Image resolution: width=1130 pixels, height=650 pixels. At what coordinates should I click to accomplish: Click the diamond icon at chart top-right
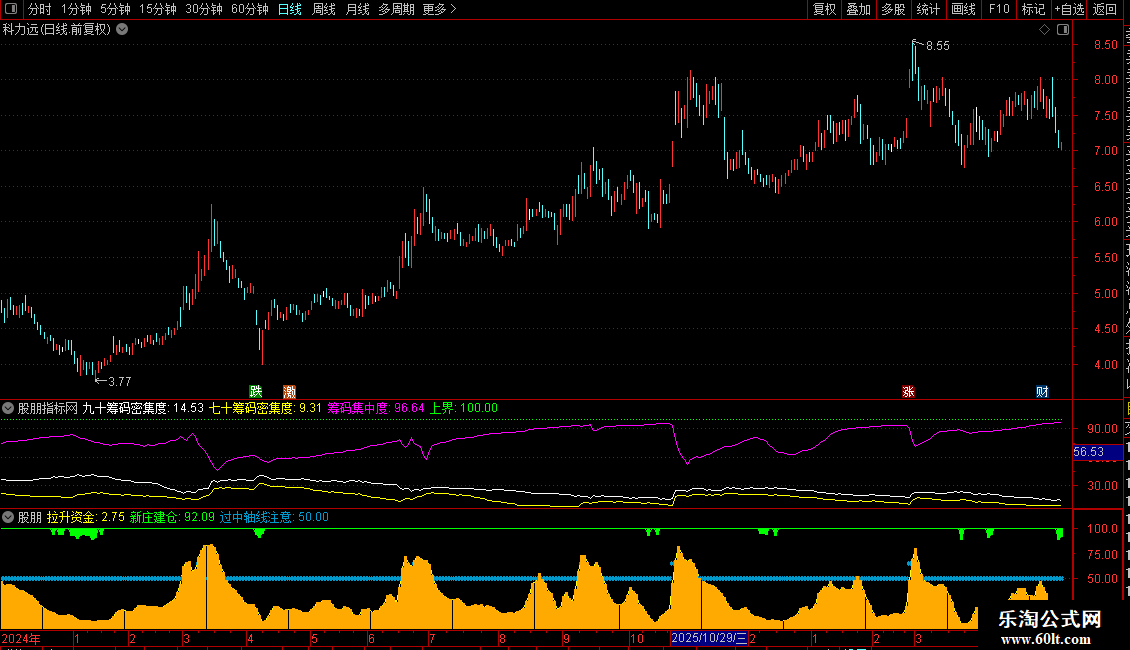click(1044, 30)
